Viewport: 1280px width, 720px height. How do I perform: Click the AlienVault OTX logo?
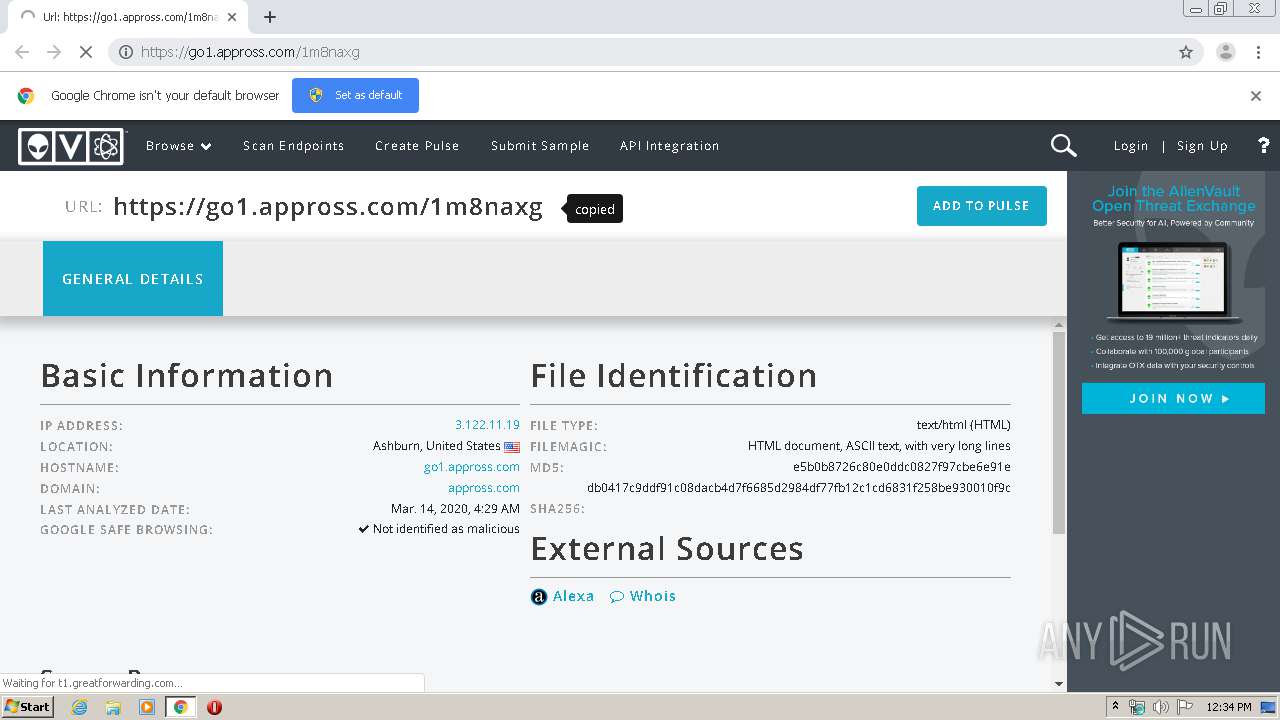(71, 146)
